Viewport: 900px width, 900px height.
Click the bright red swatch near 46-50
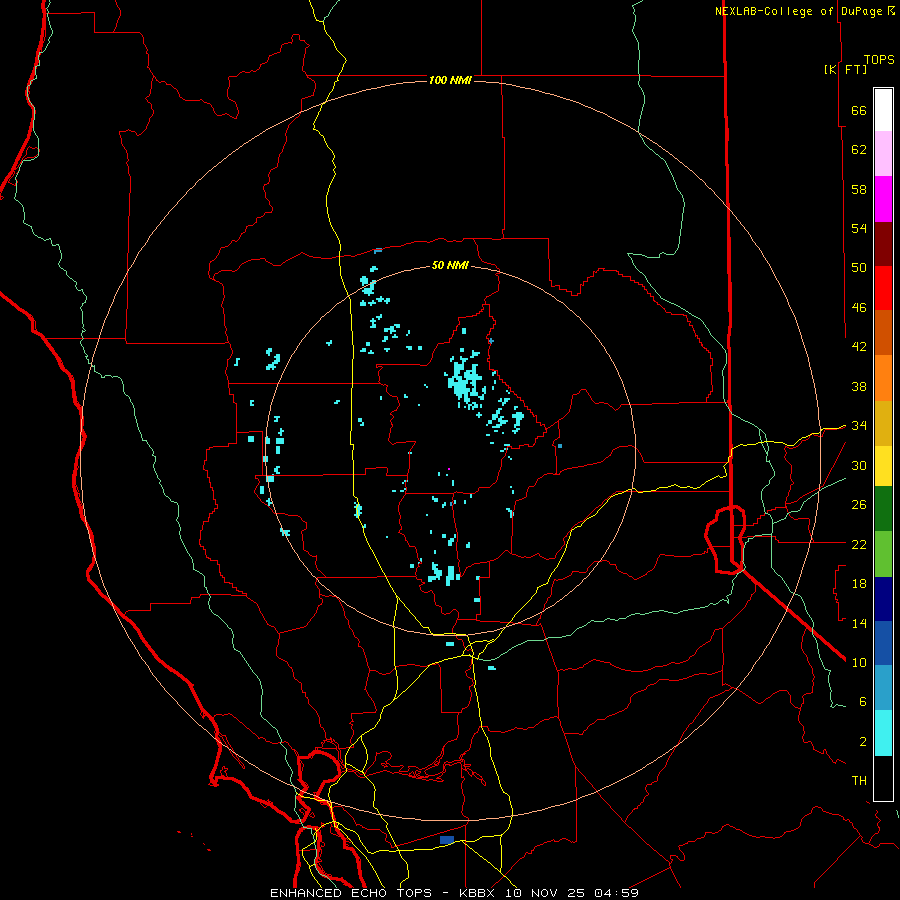pyautogui.click(x=883, y=288)
